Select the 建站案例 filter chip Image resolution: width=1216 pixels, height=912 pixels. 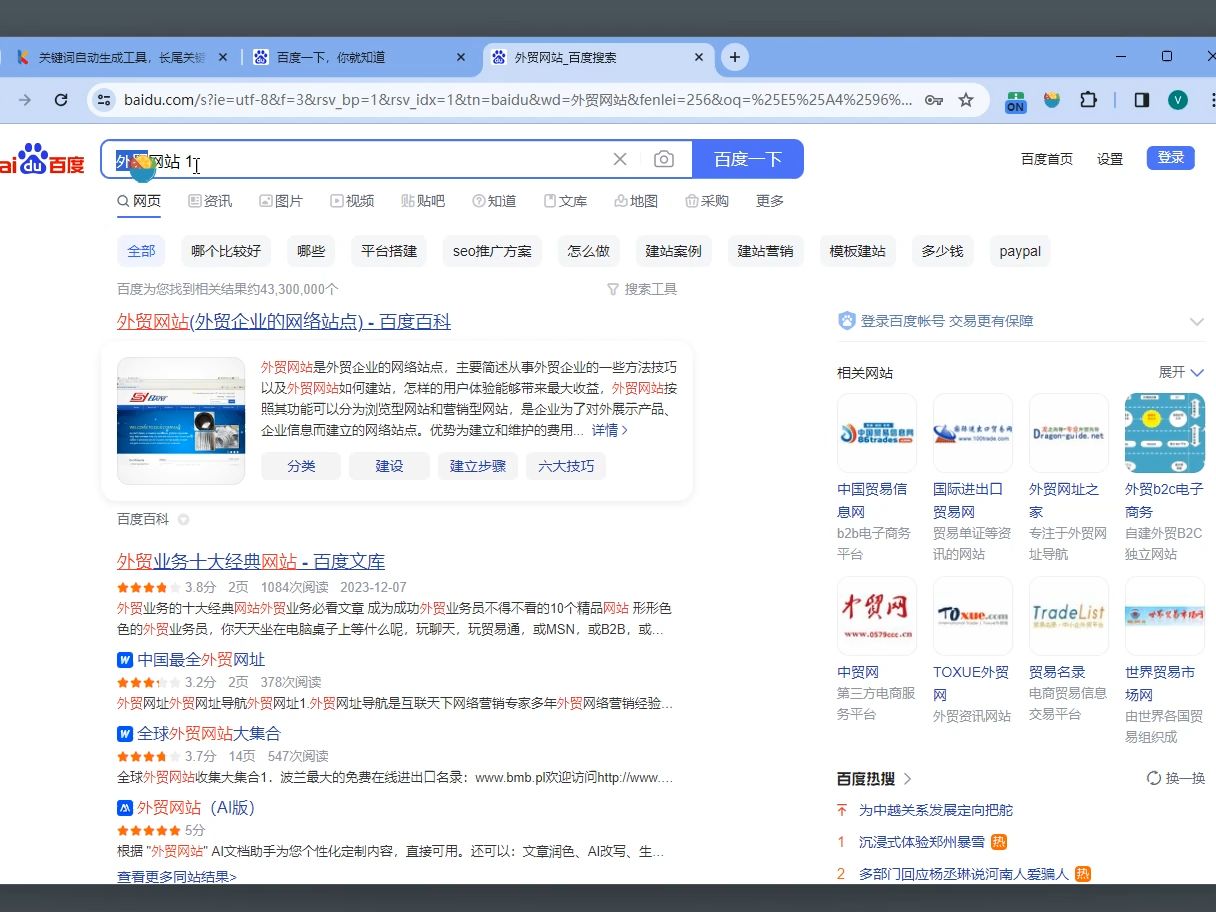pos(674,251)
